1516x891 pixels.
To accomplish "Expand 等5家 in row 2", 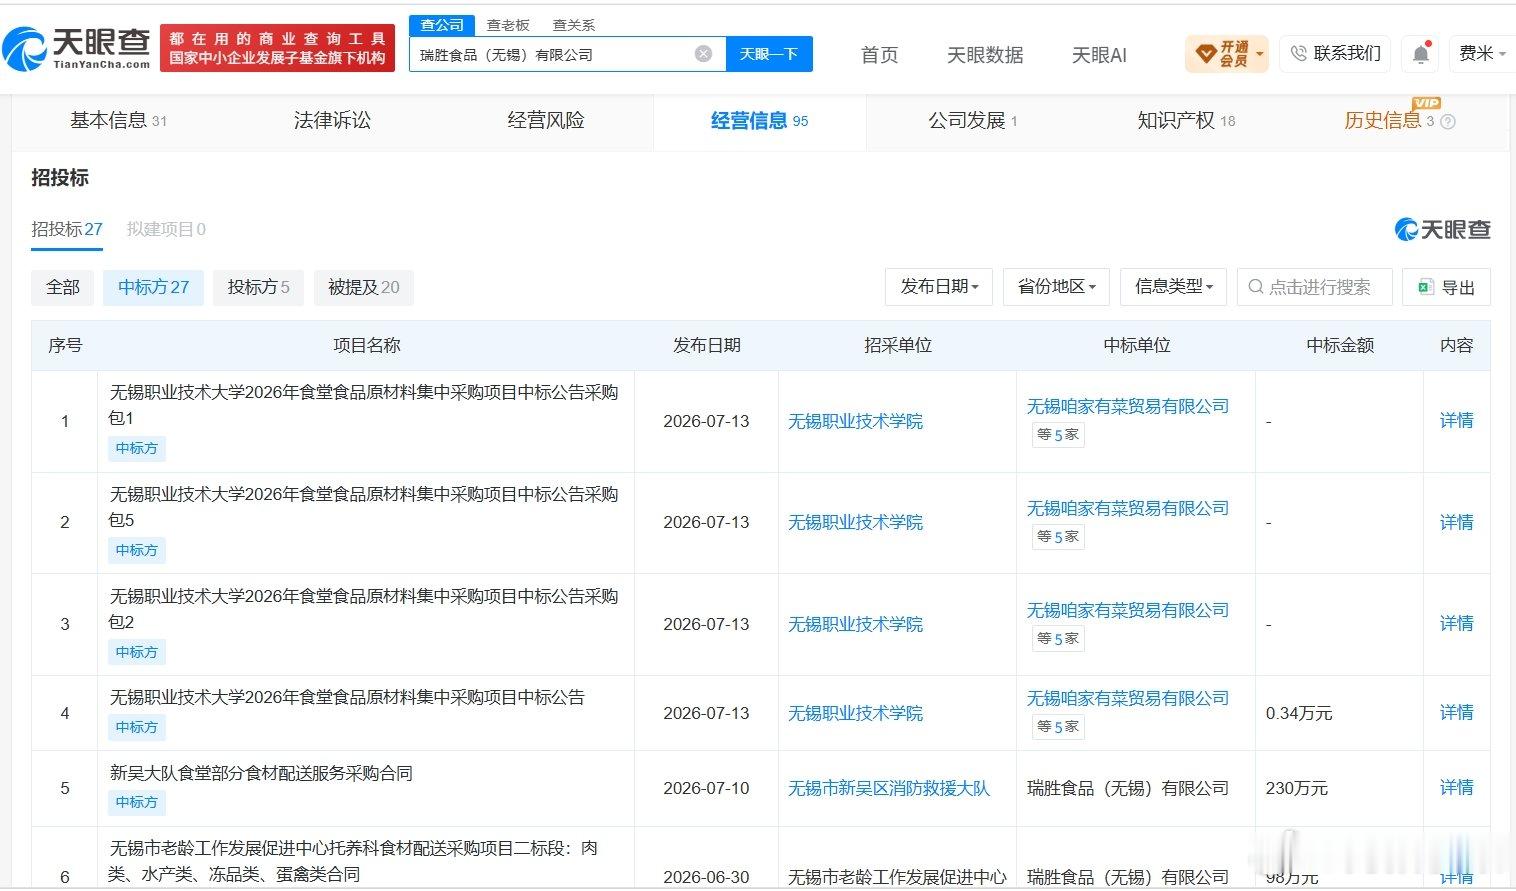I will coord(1058,537).
